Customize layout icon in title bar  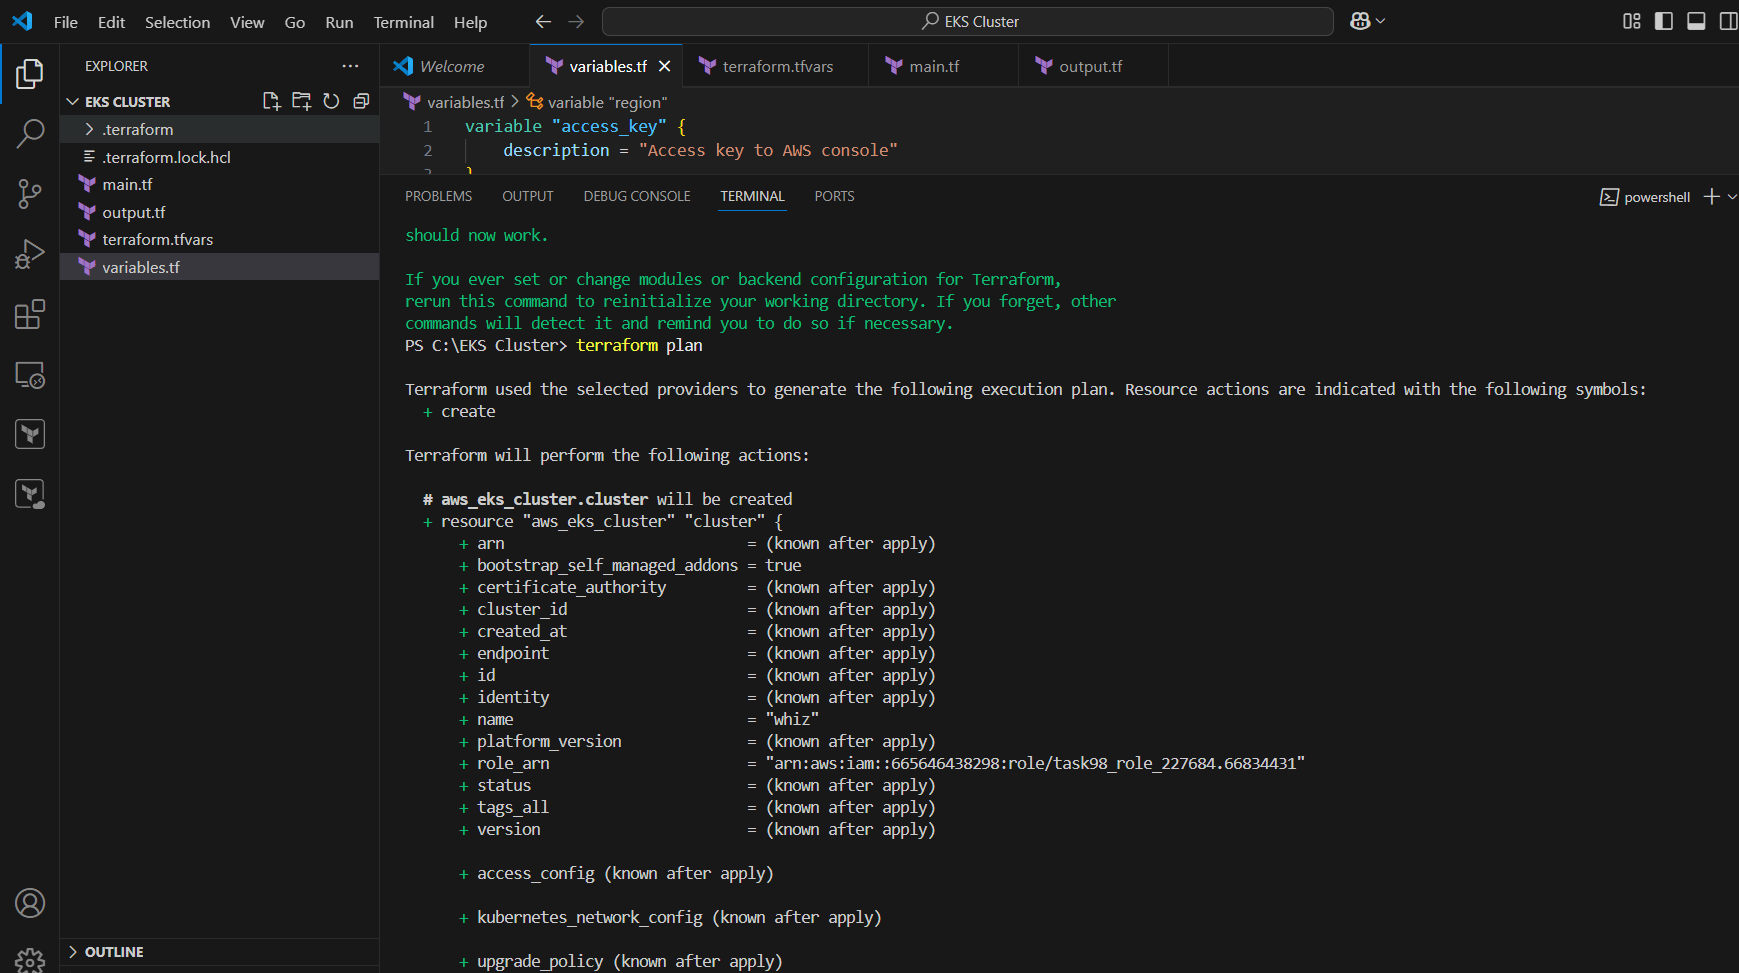tap(1632, 21)
